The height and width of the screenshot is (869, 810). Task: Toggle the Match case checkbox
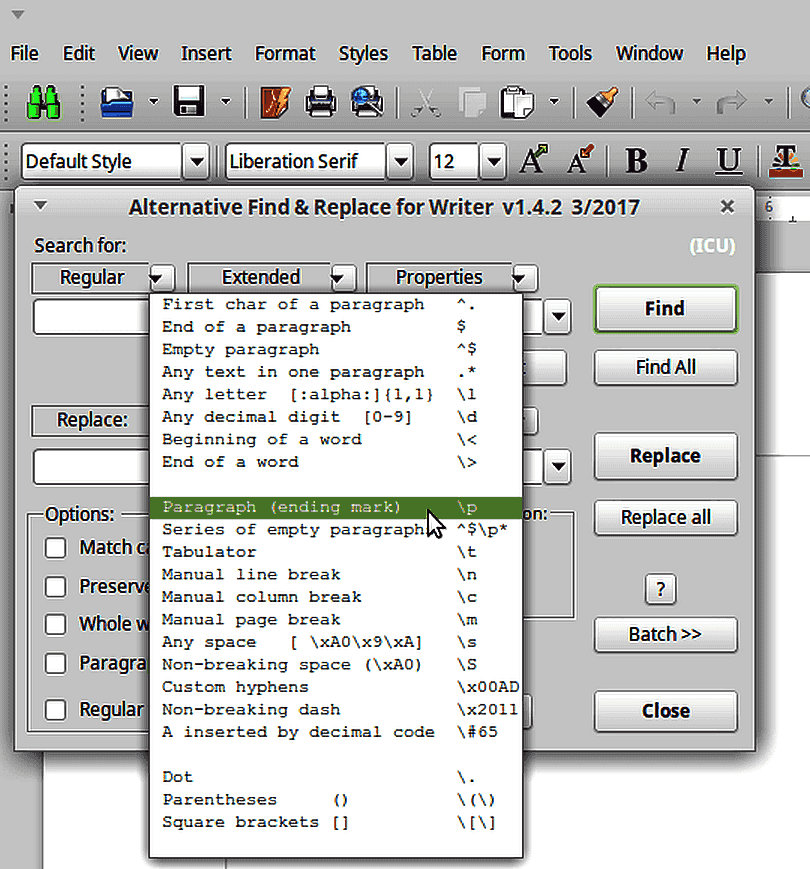(x=57, y=548)
